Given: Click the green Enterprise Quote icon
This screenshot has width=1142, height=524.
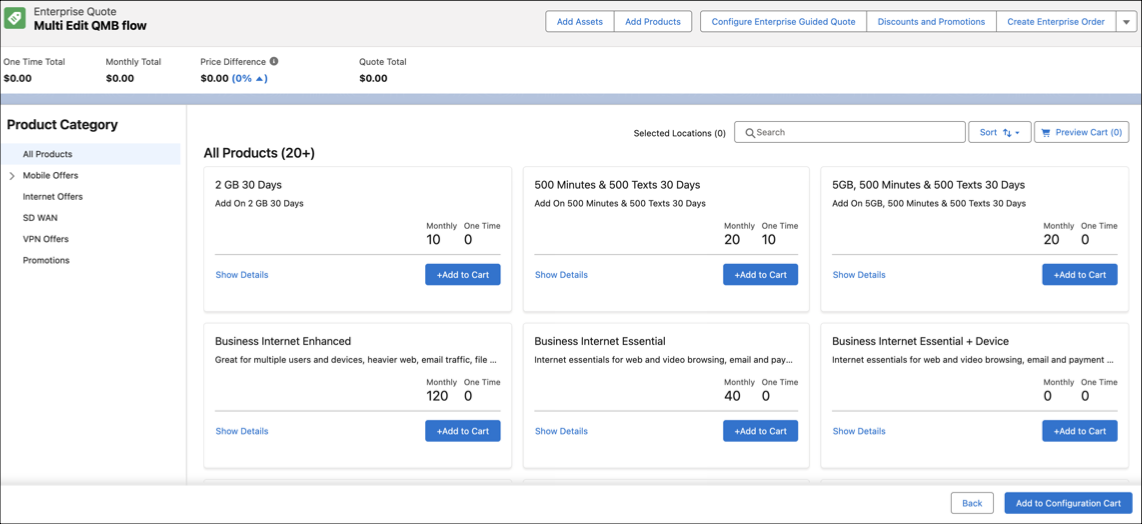Looking at the screenshot, I should point(16,18).
